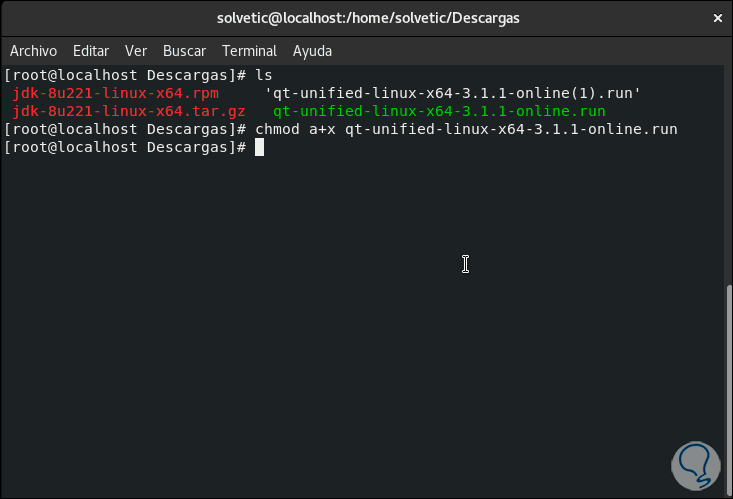Click the chmod a+x command text
This screenshot has width=733, height=499.
[466, 129]
